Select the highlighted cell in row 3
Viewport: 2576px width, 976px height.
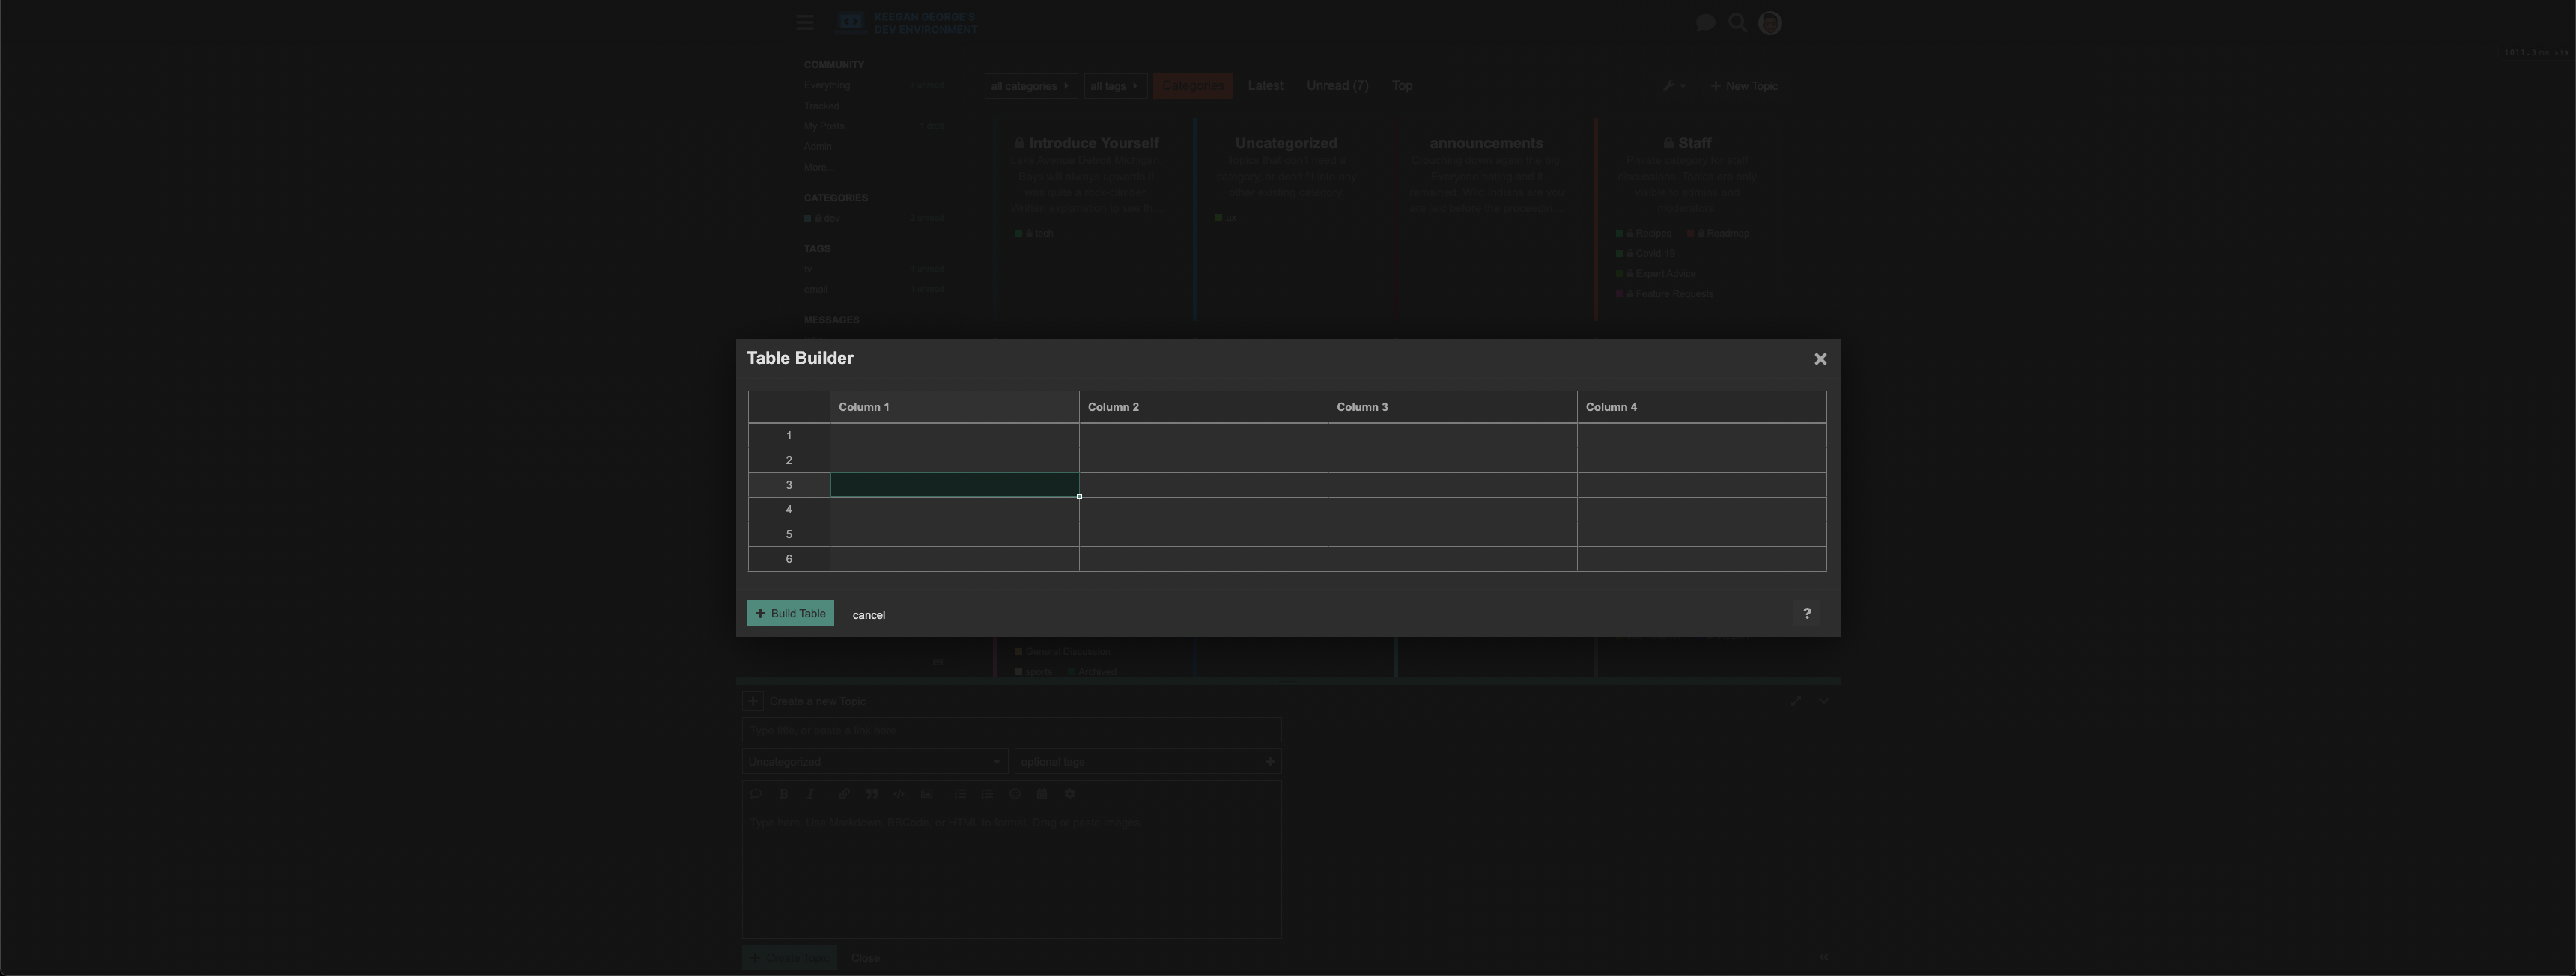[954, 485]
